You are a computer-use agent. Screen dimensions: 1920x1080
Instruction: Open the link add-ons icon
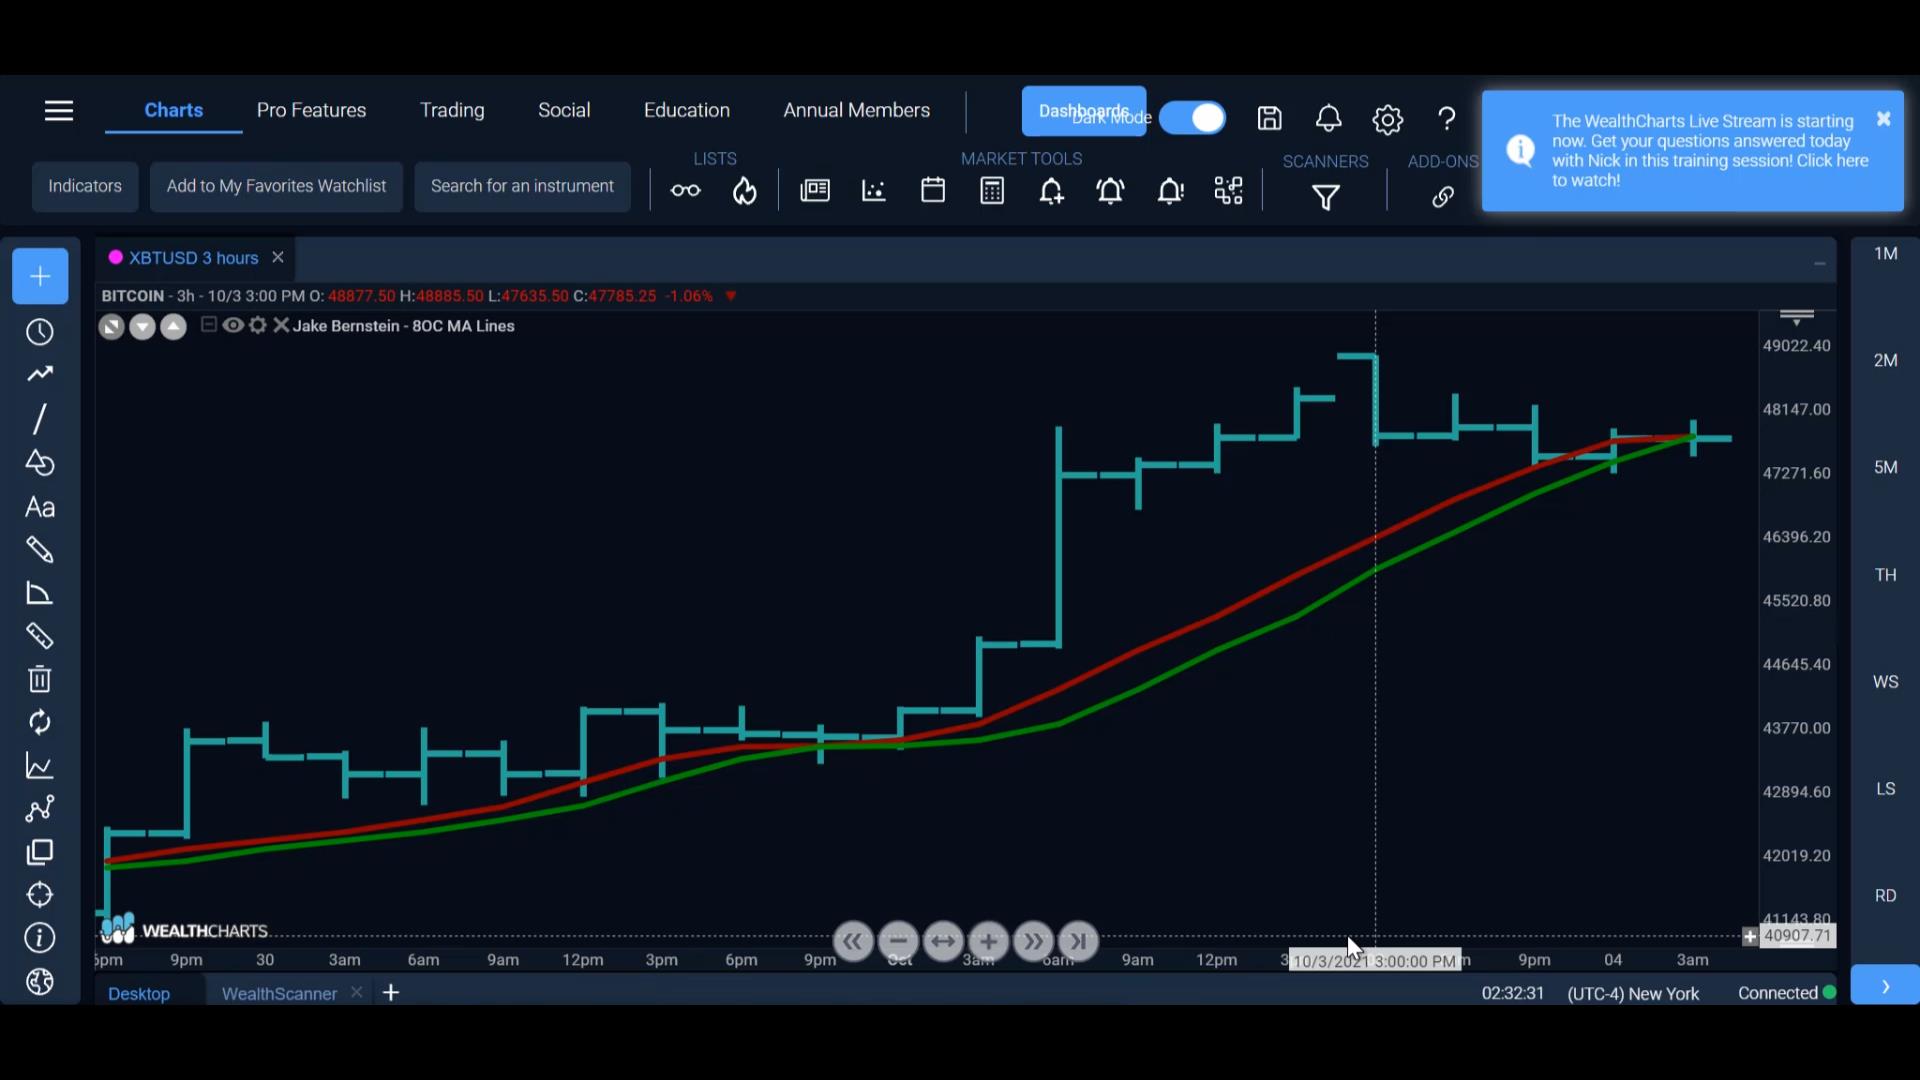[1443, 197]
